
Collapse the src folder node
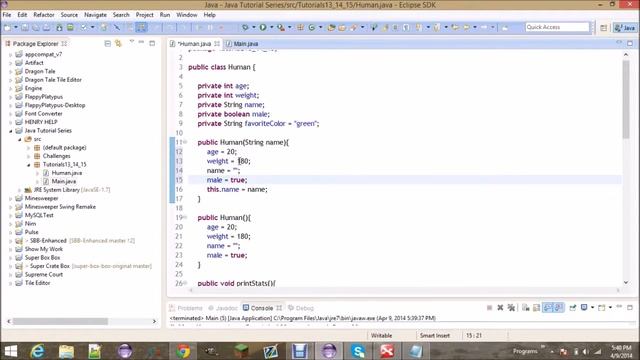19,139
